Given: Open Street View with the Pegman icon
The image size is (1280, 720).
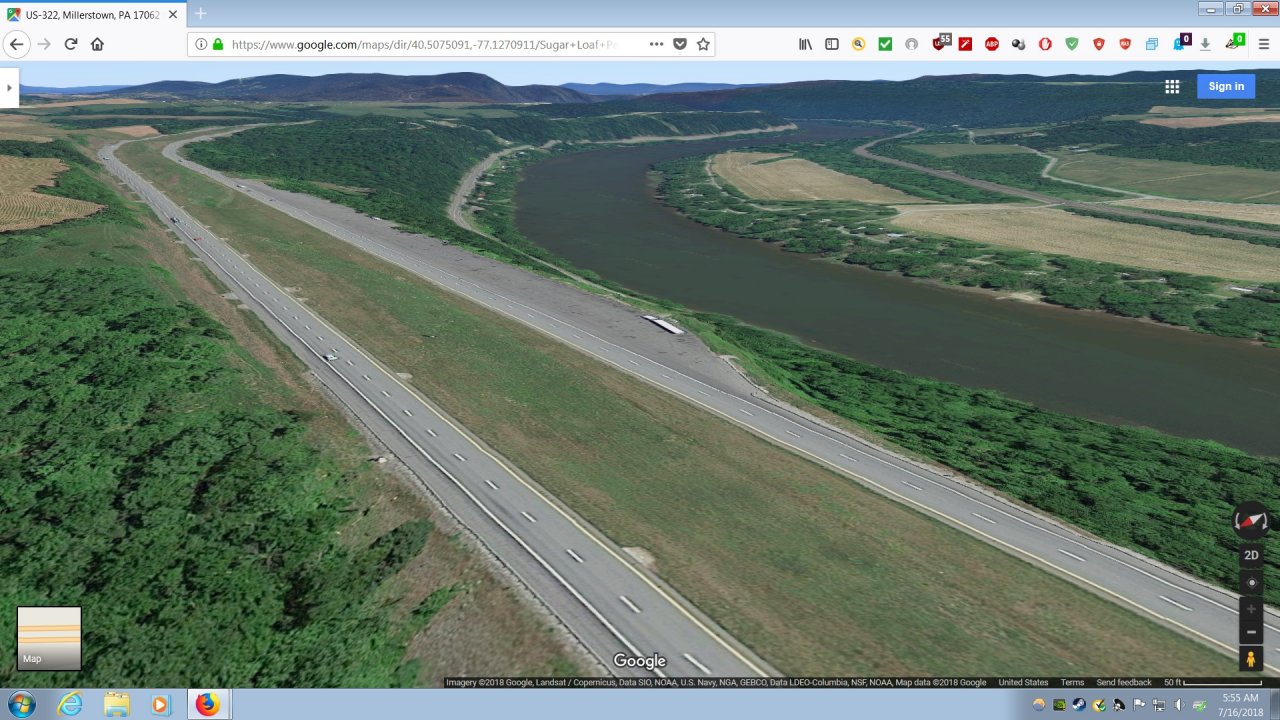Looking at the screenshot, I should click(1251, 659).
